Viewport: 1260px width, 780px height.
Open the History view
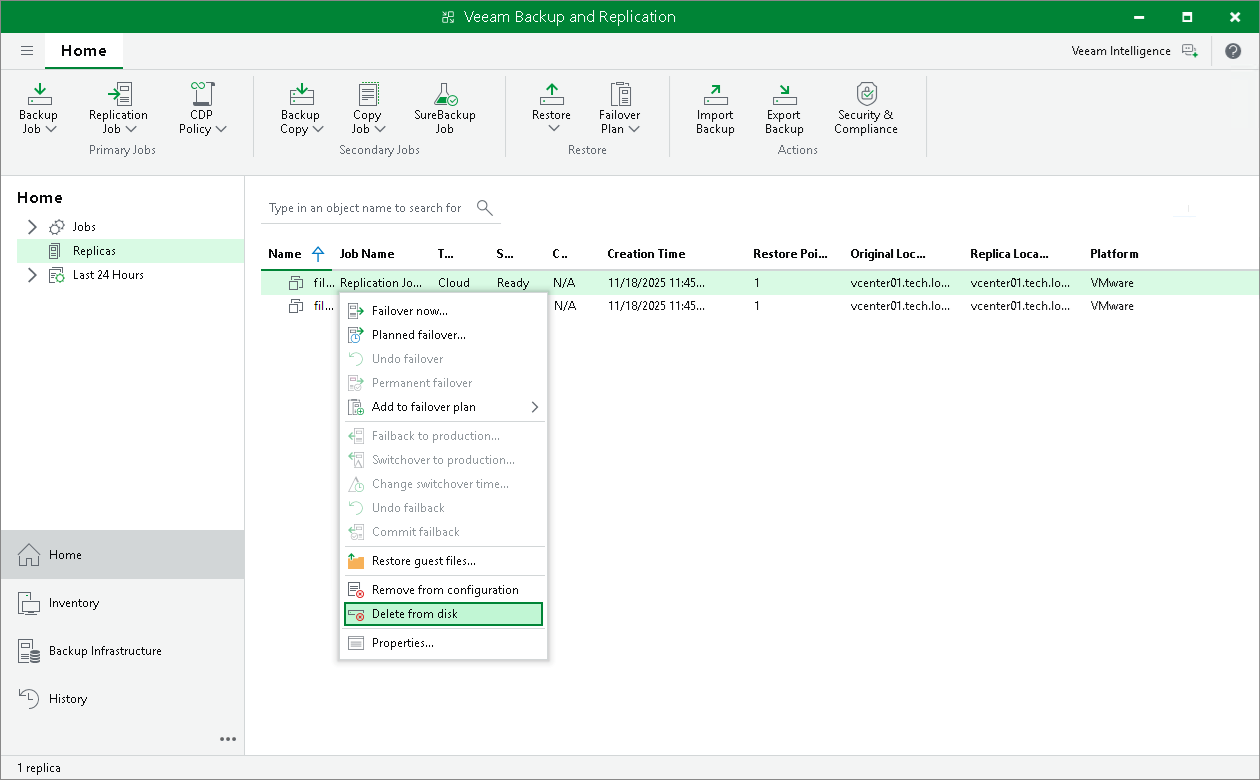click(69, 698)
